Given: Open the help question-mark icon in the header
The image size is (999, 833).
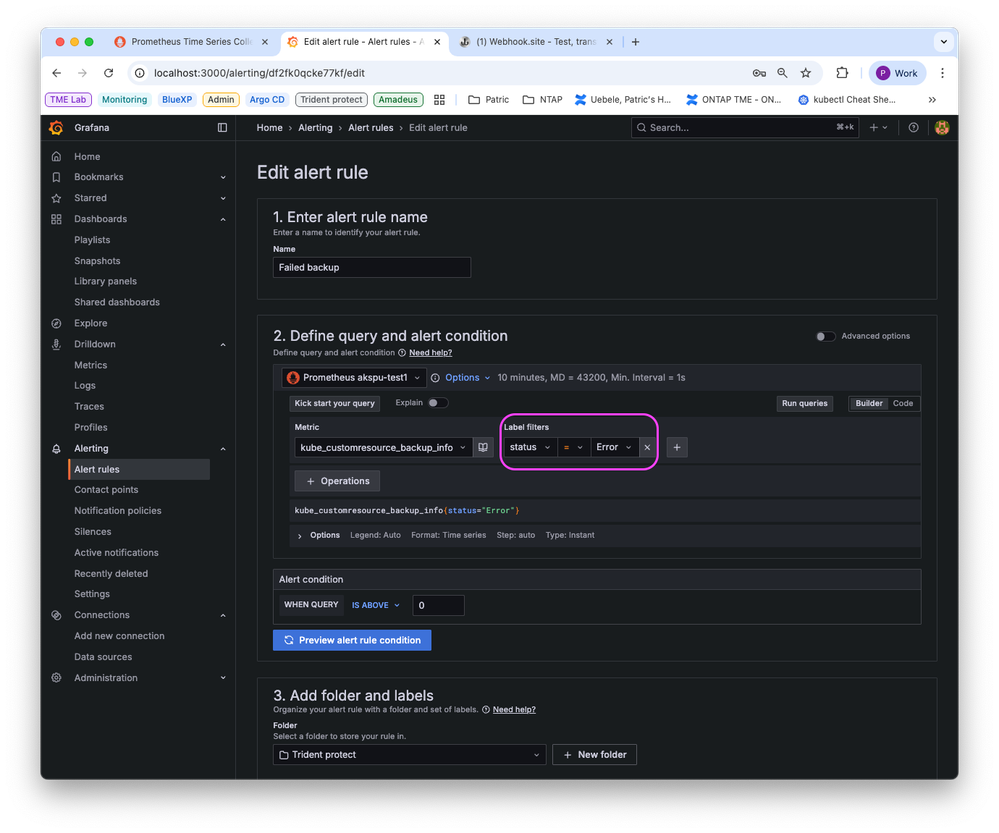Looking at the screenshot, I should click(913, 127).
